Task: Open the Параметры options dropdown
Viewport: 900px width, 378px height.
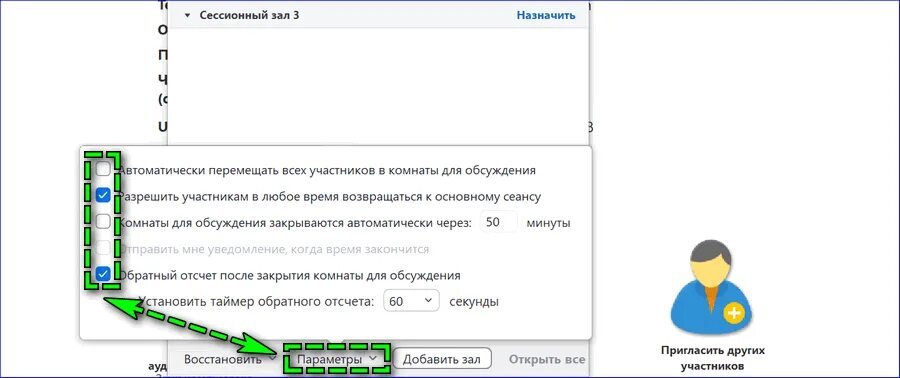Action: [x=337, y=359]
